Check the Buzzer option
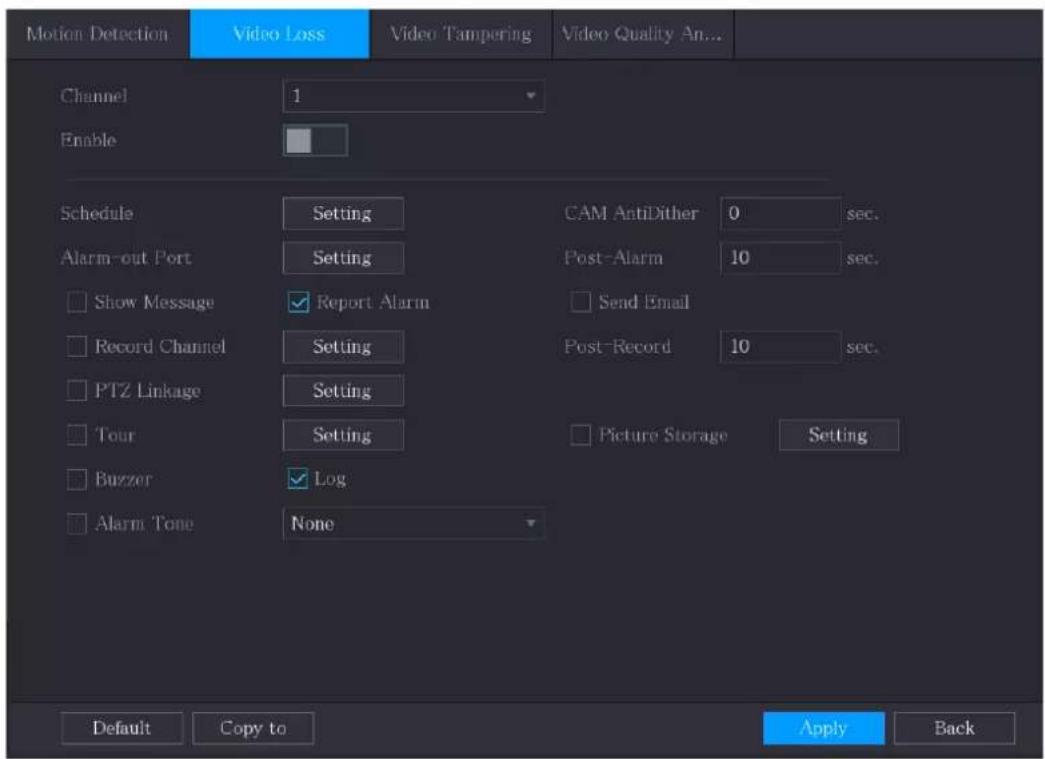The width and height of the screenshot is (1045, 759). pyautogui.click(x=77, y=479)
